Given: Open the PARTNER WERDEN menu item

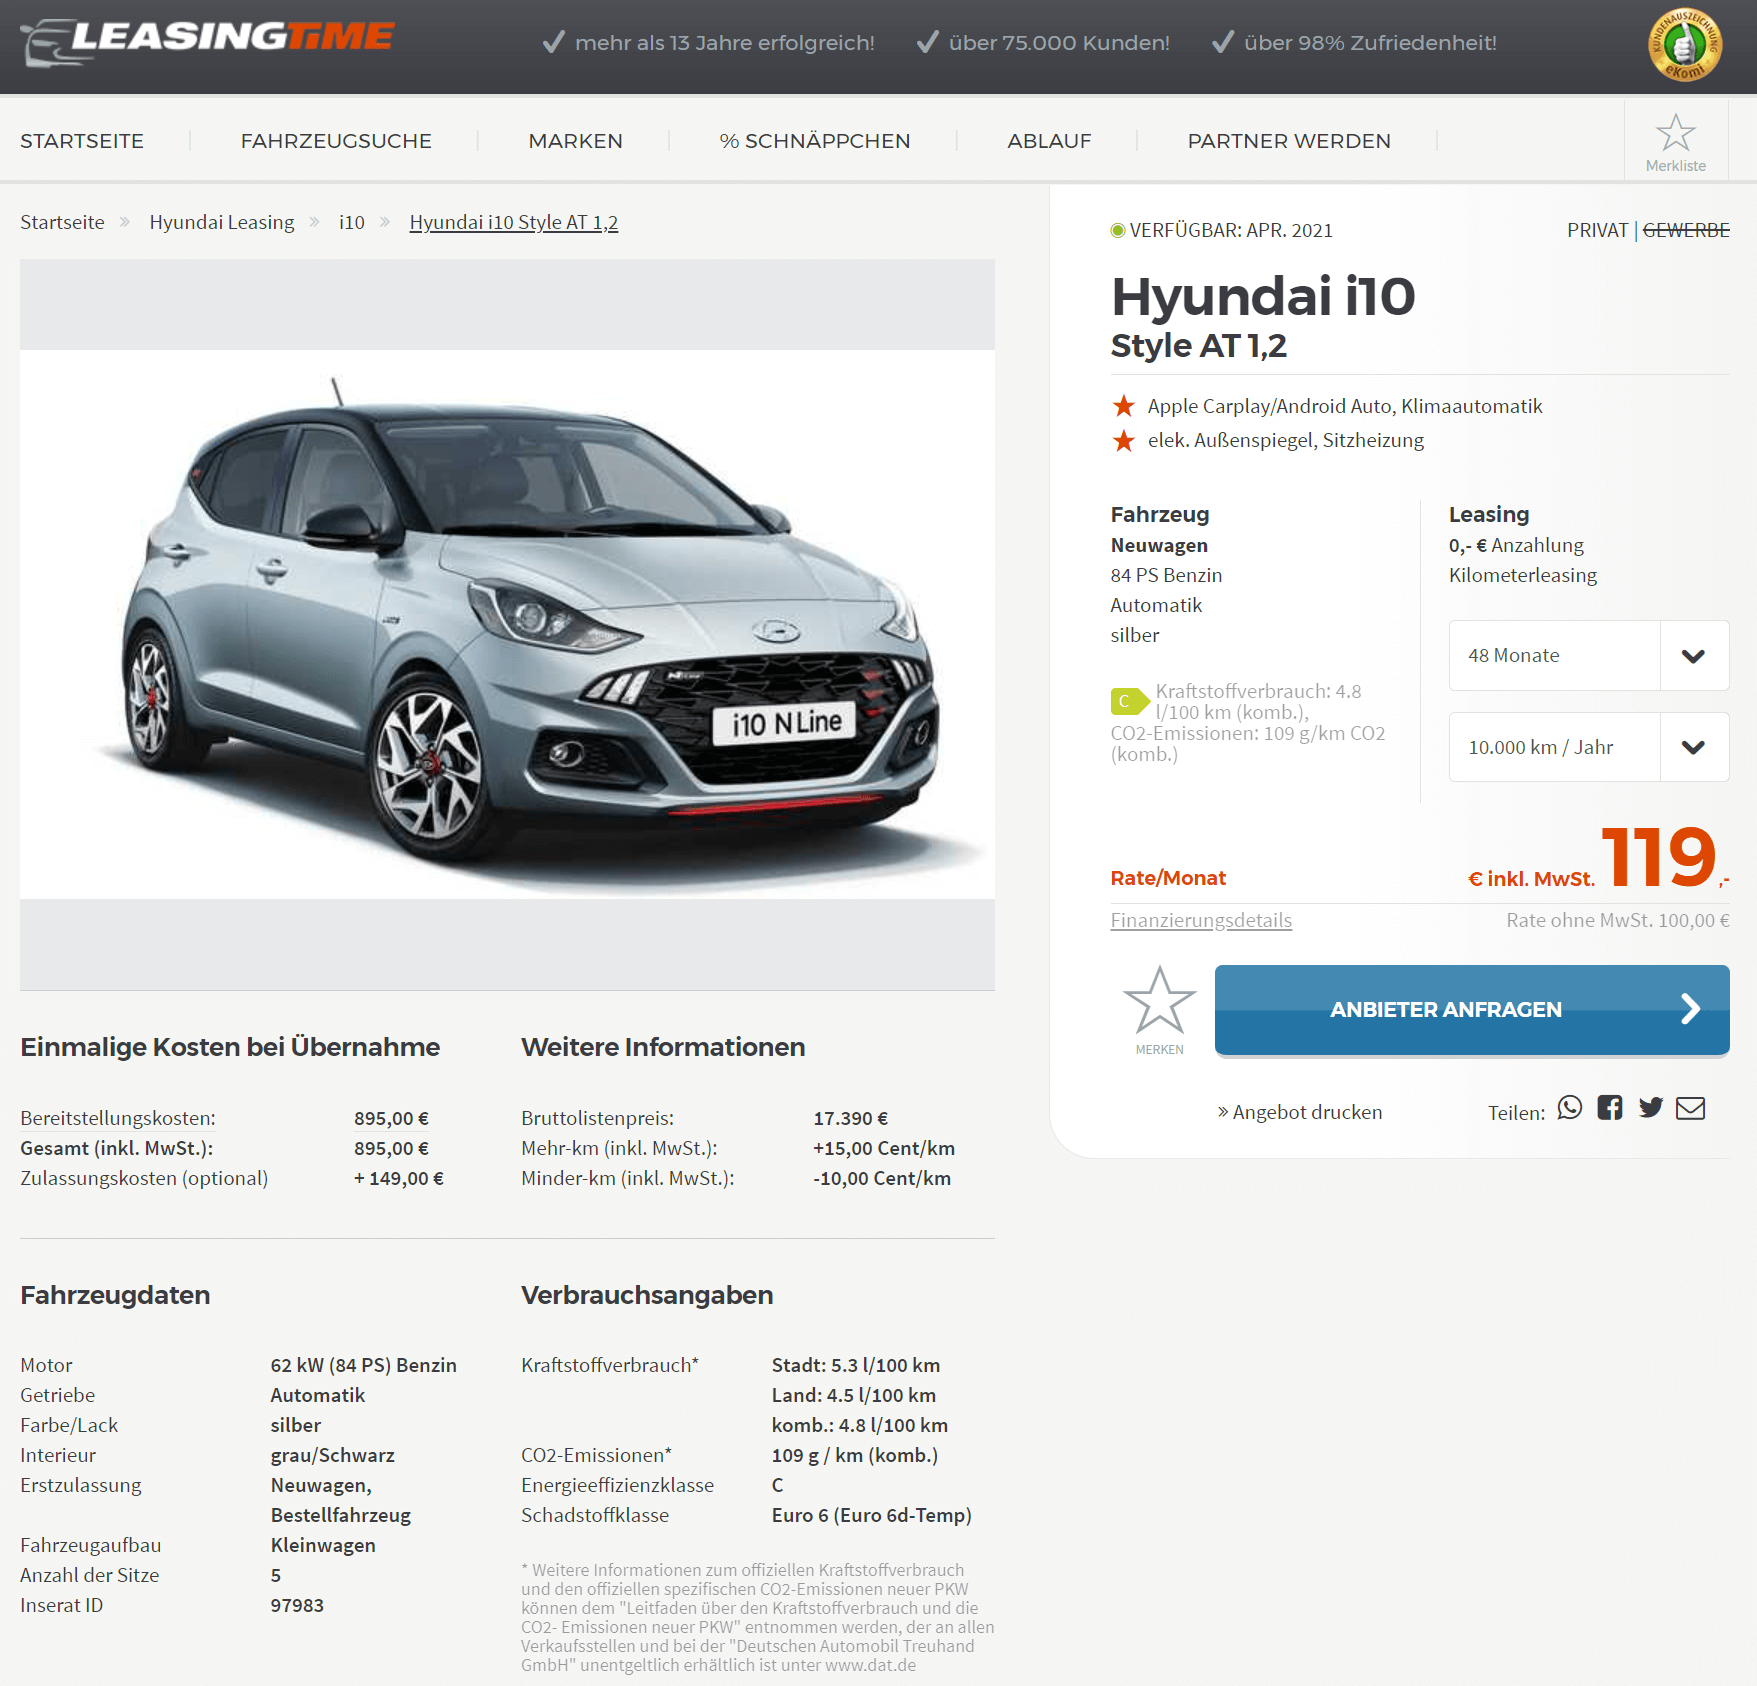Looking at the screenshot, I should 1289,141.
